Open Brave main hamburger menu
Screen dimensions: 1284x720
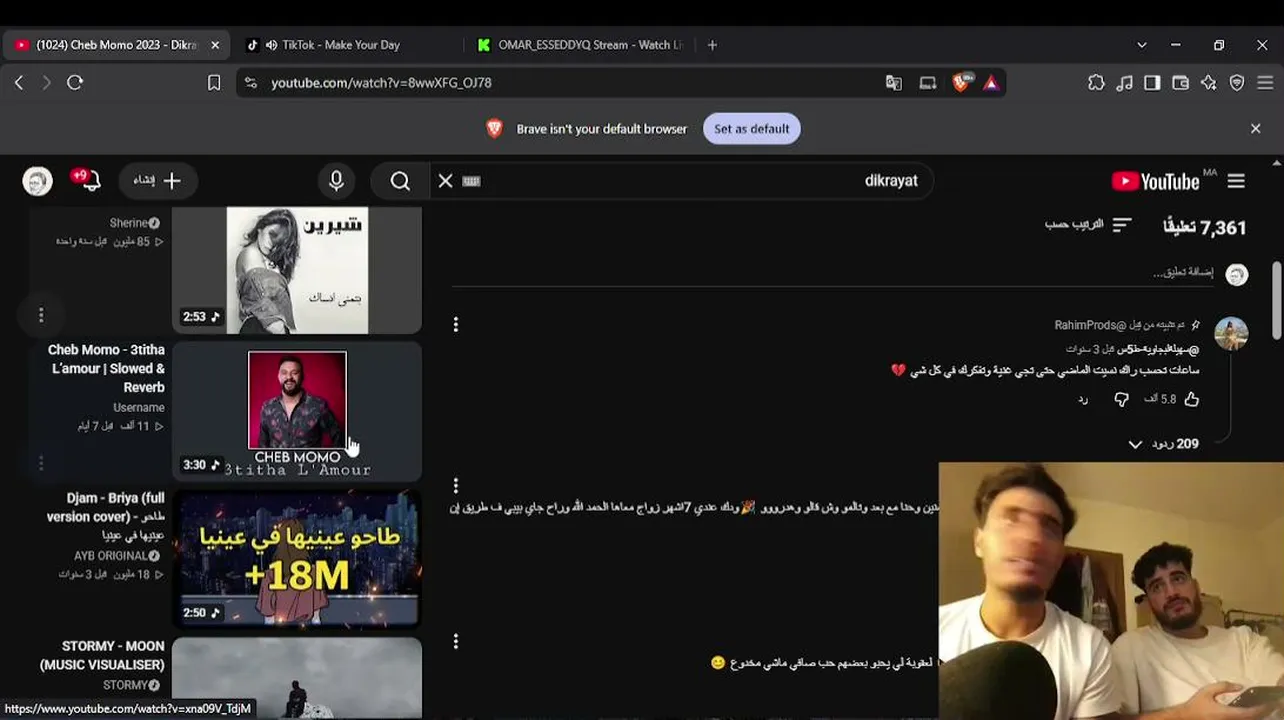point(1266,83)
